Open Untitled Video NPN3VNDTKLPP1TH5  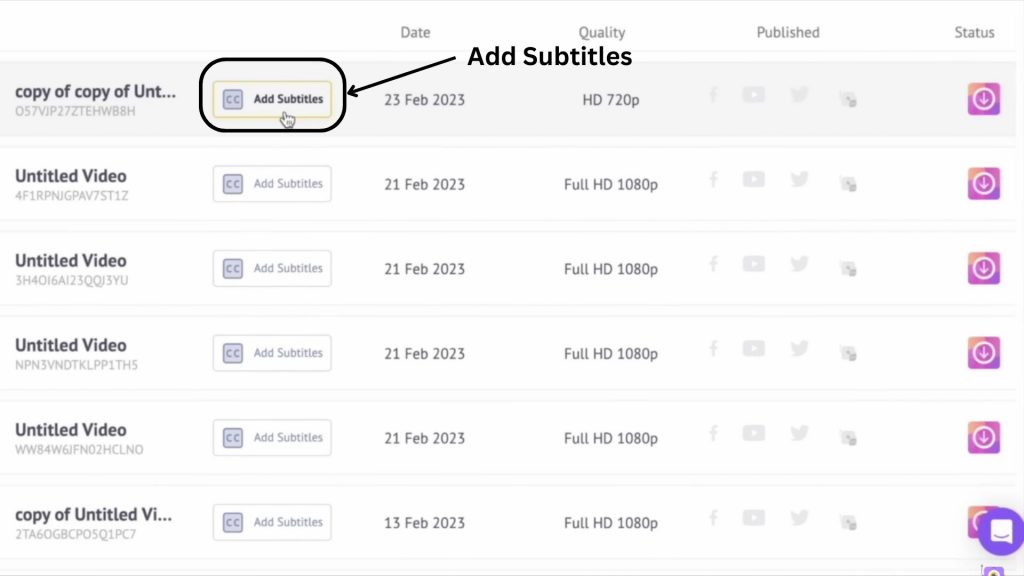71,345
